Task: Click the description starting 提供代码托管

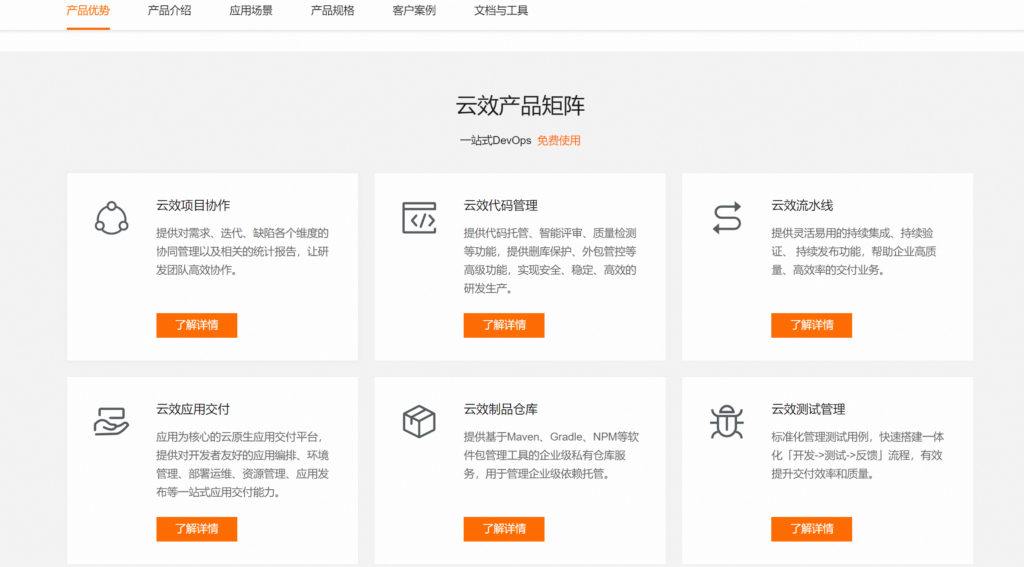Action: click(550, 261)
